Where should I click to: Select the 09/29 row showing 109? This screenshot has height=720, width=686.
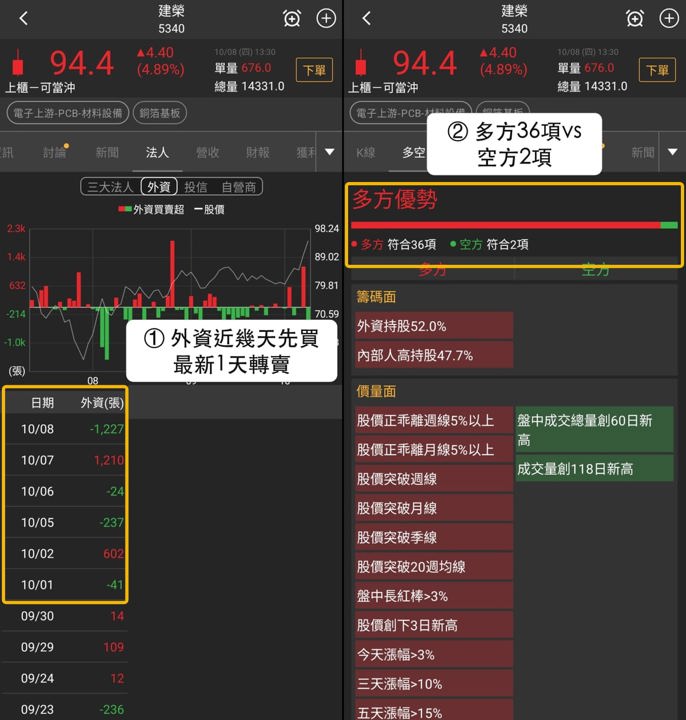[65, 647]
